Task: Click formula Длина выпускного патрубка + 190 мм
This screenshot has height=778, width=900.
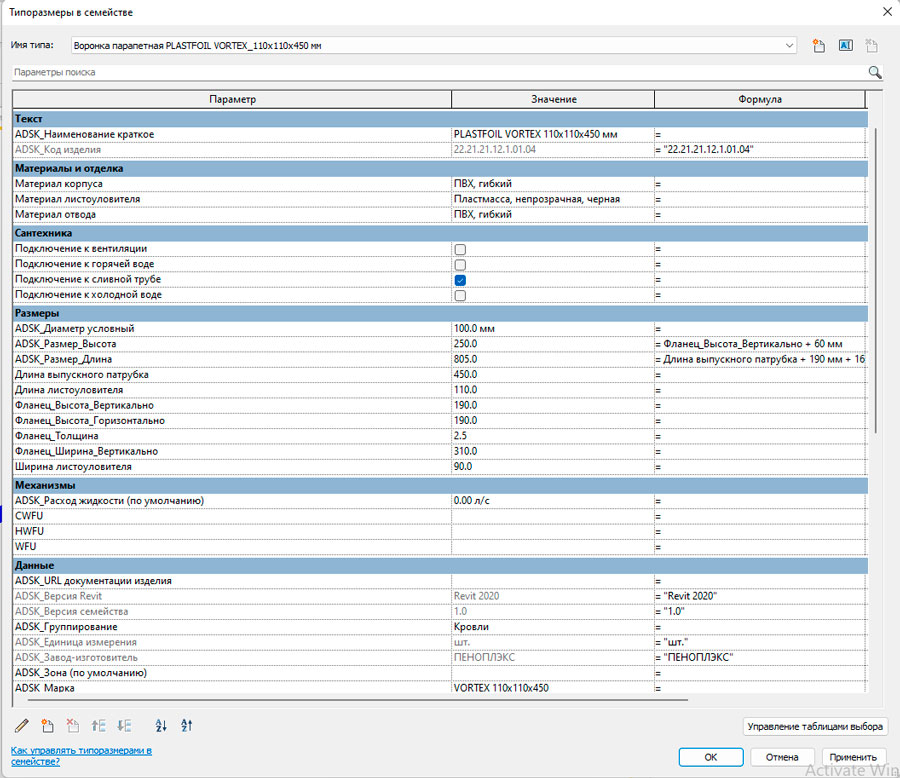Action: pyautogui.click(x=761, y=359)
